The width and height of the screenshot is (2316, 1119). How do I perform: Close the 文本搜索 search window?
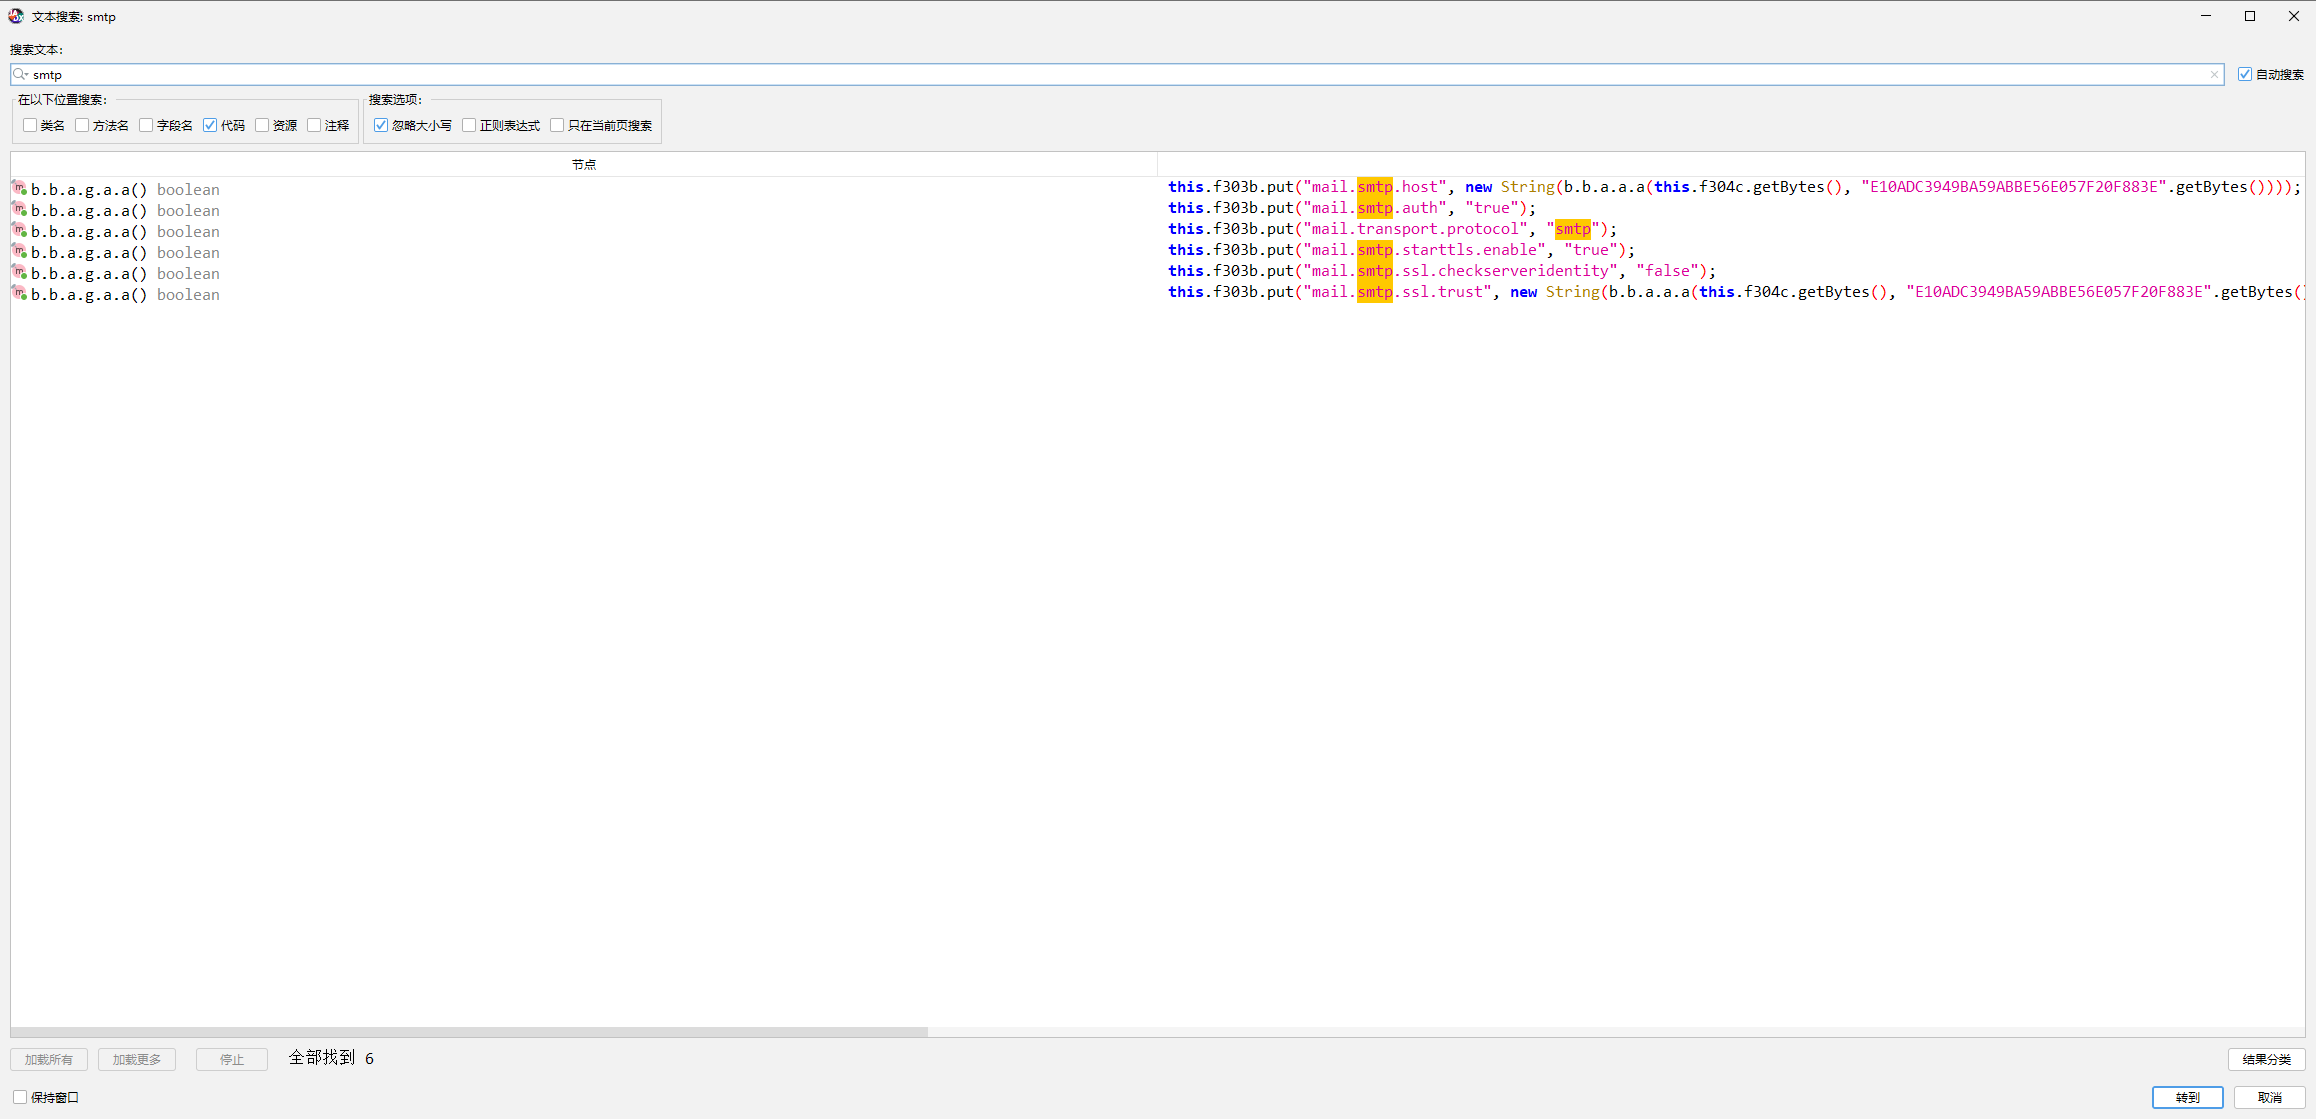(x=2294, y=16)
